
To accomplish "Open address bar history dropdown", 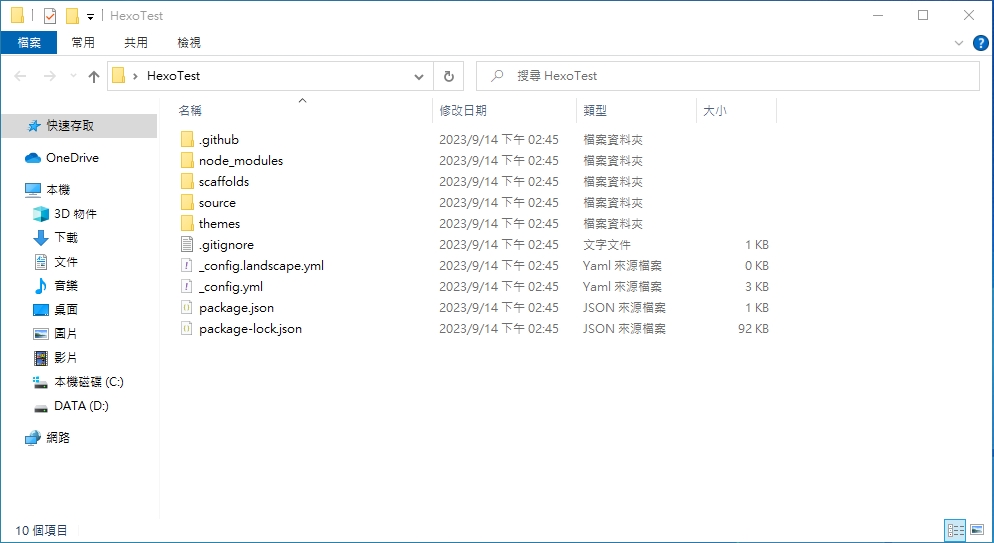I will (418, 76).
